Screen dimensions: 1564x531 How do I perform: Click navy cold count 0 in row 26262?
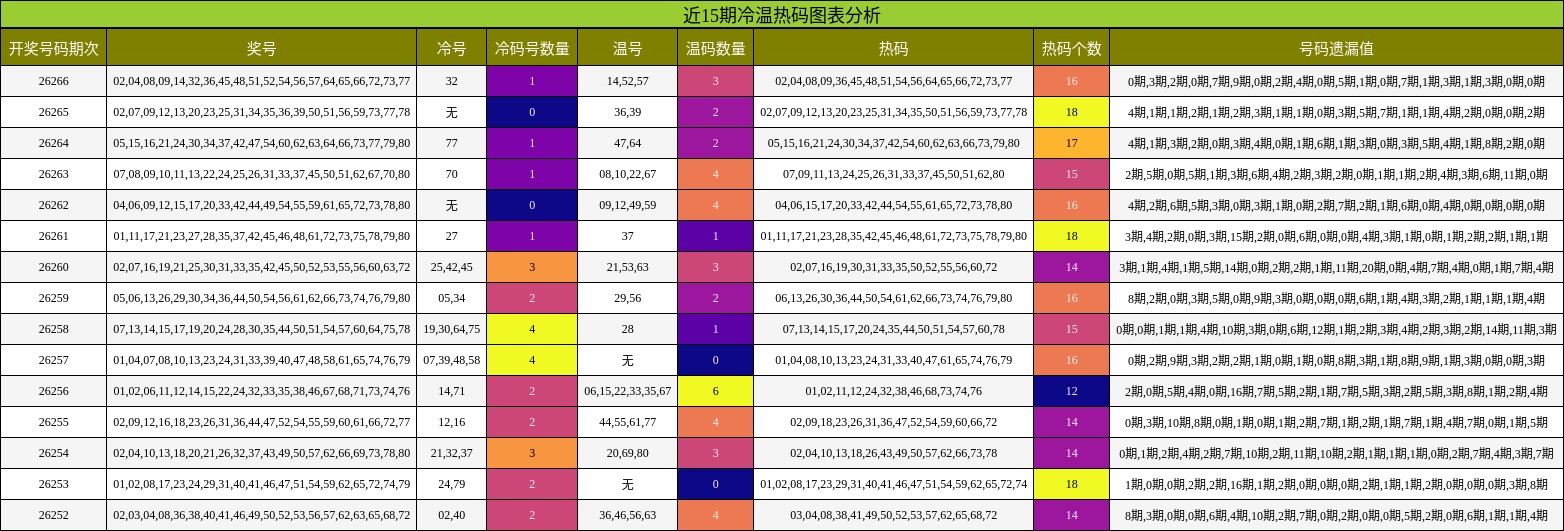point(532,205)
